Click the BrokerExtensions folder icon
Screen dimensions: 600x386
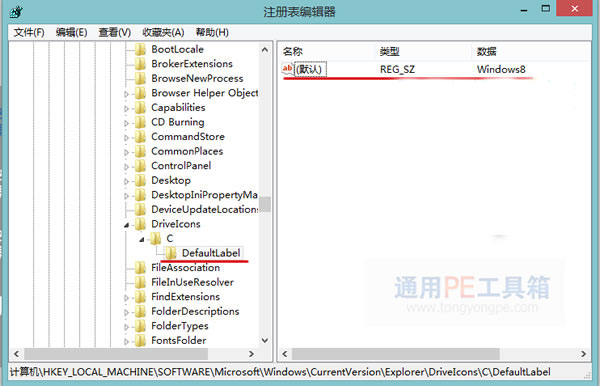pos(140,64)
